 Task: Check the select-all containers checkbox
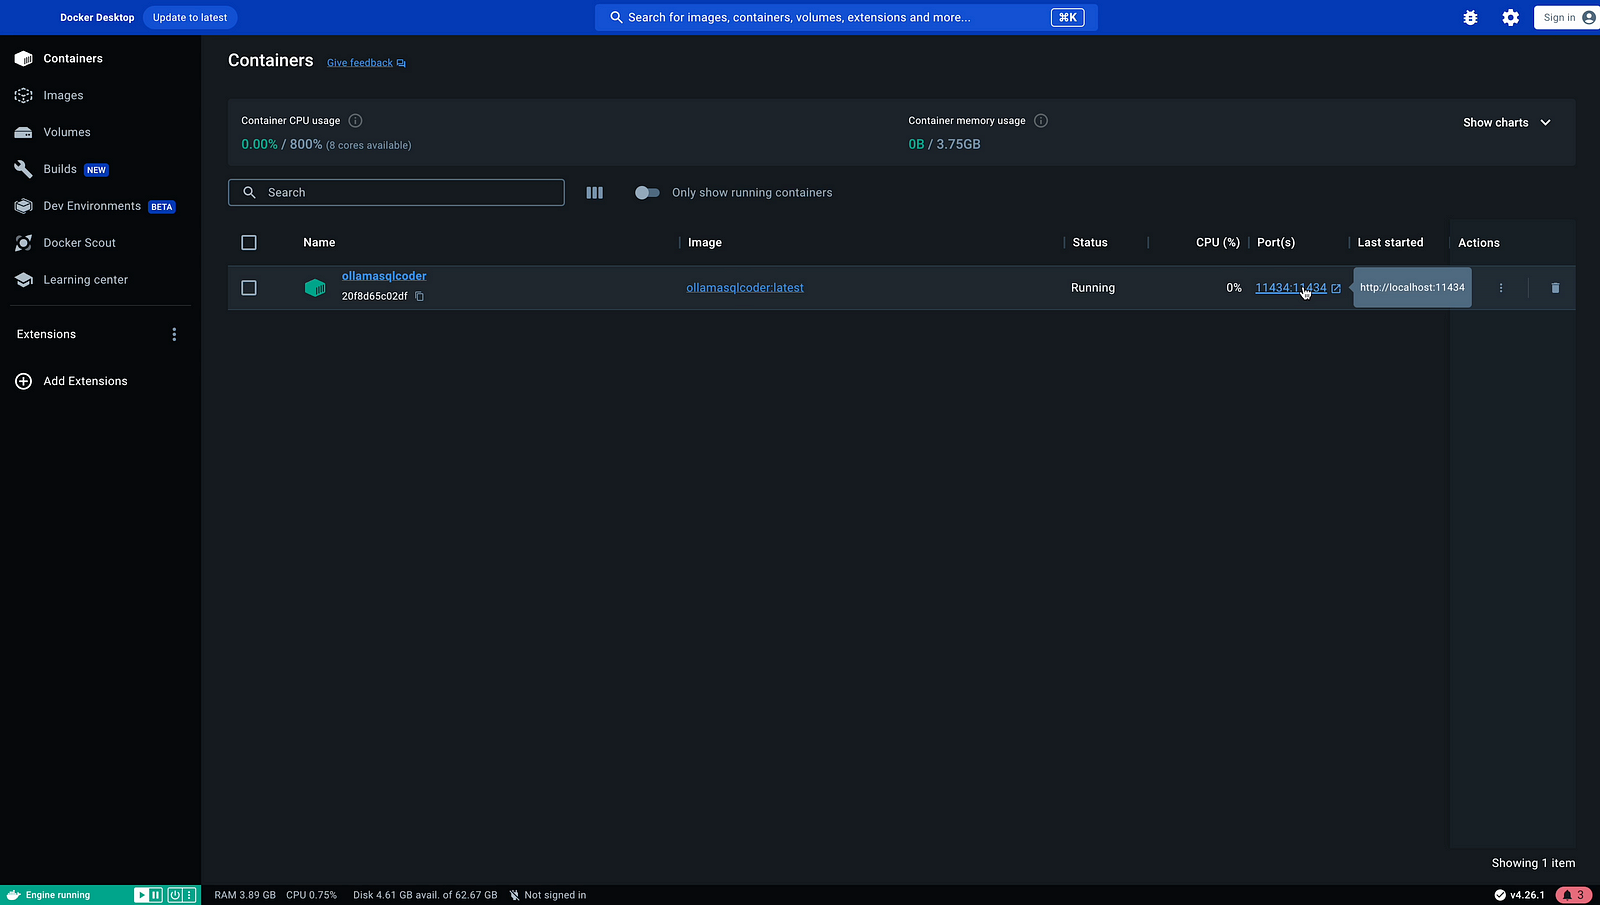[249, 243]
